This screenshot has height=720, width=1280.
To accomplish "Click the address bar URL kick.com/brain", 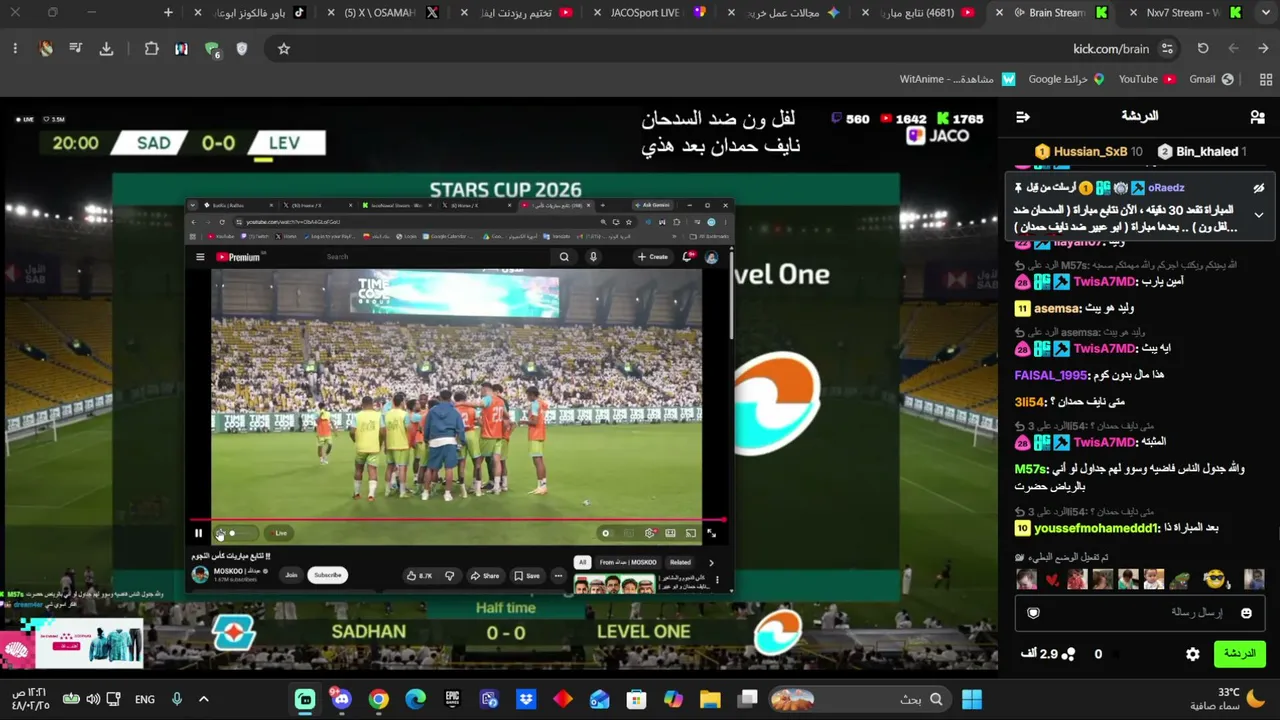I will [1111, 48].
